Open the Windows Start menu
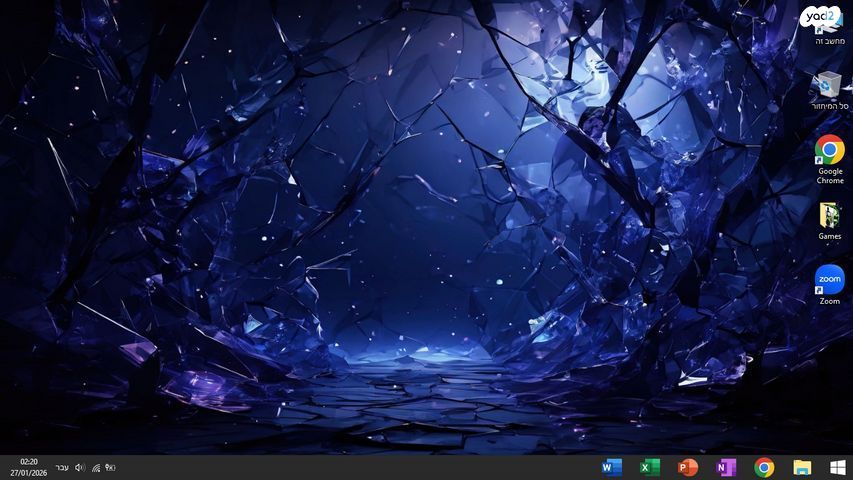 [838, 467]
